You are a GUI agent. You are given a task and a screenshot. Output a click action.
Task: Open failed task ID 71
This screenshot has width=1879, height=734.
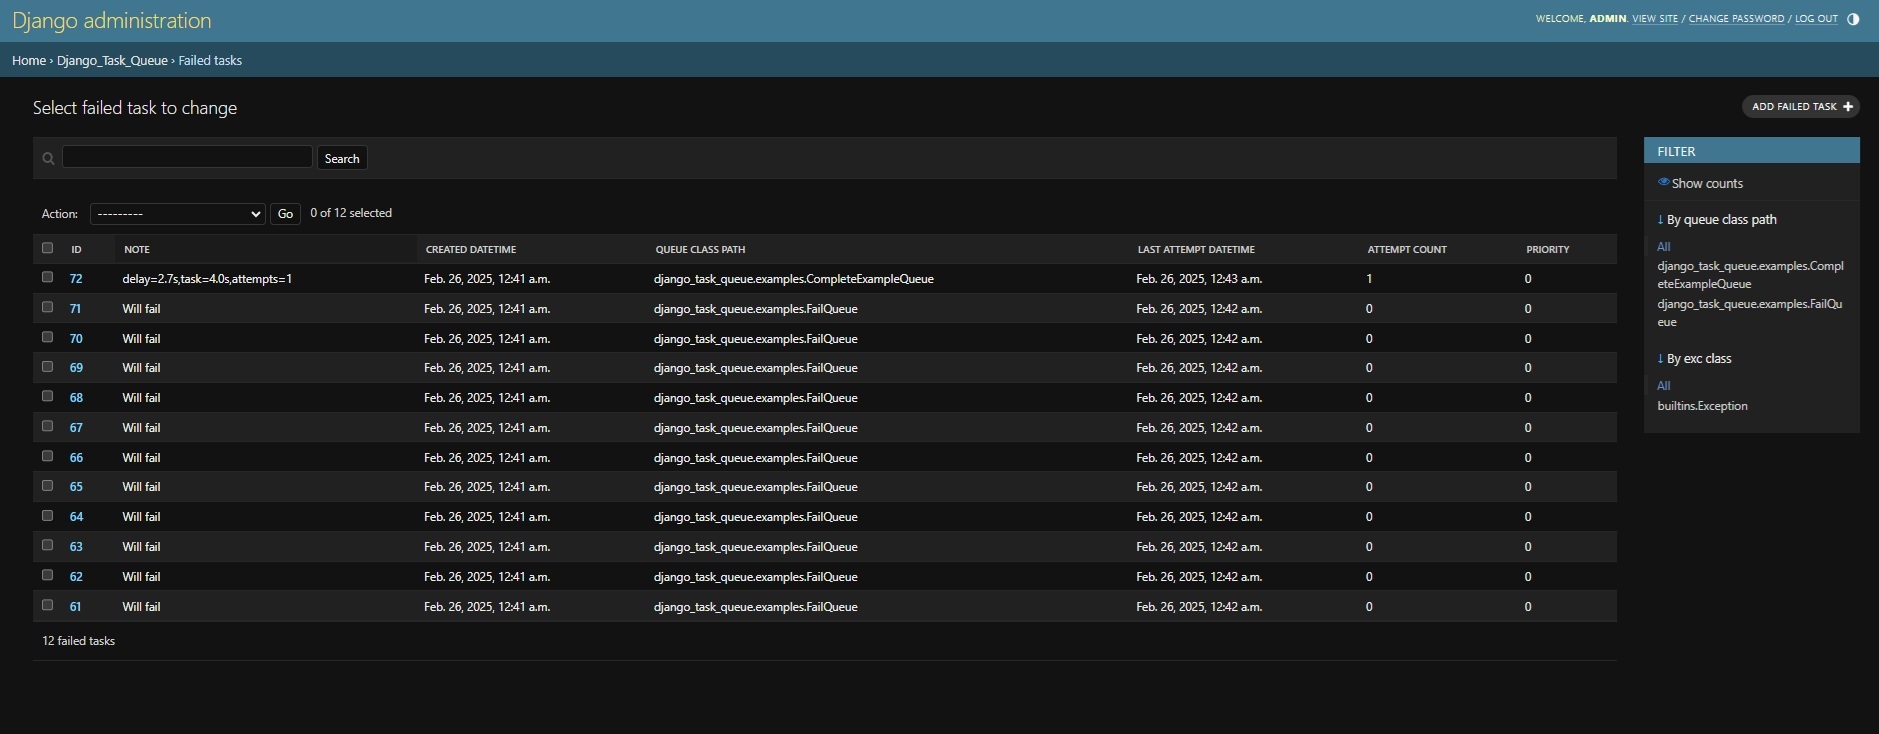click(x=75, y=309)
